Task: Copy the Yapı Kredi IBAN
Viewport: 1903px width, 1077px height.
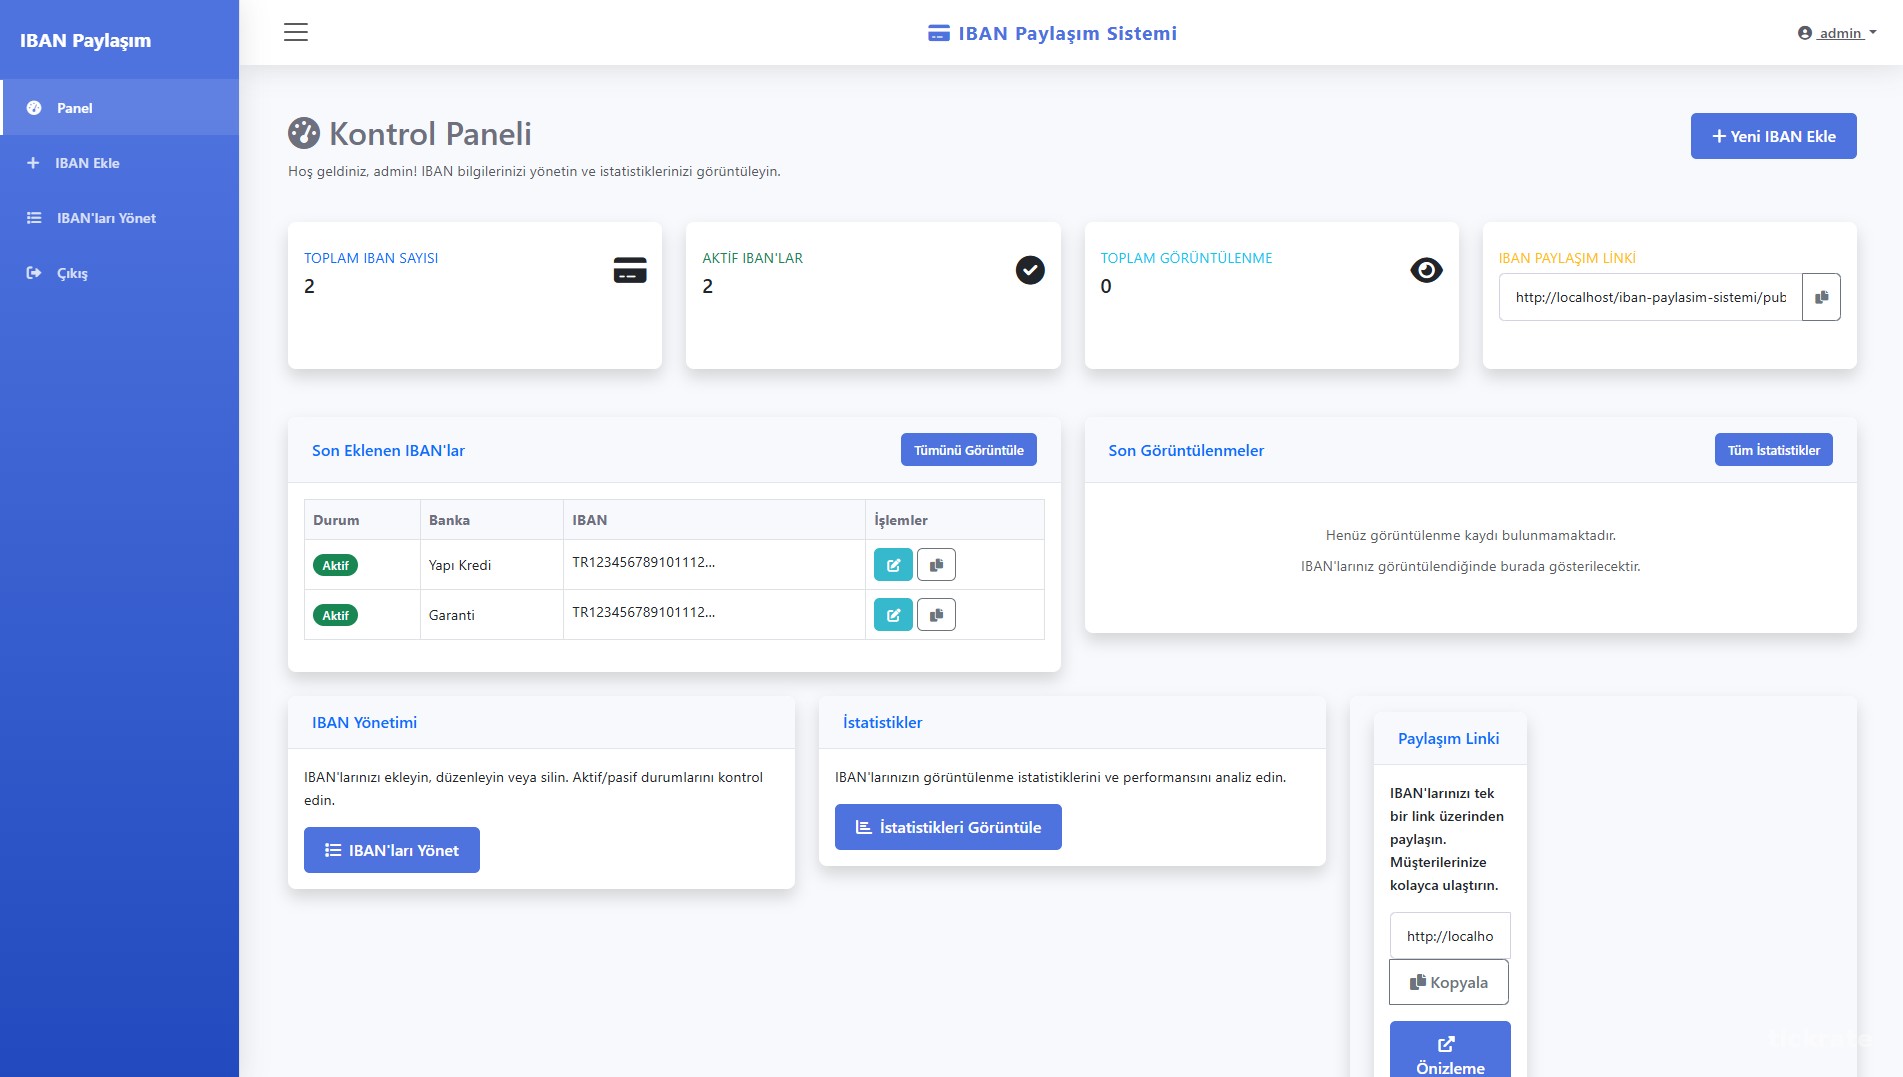Action: coord(936,565)
